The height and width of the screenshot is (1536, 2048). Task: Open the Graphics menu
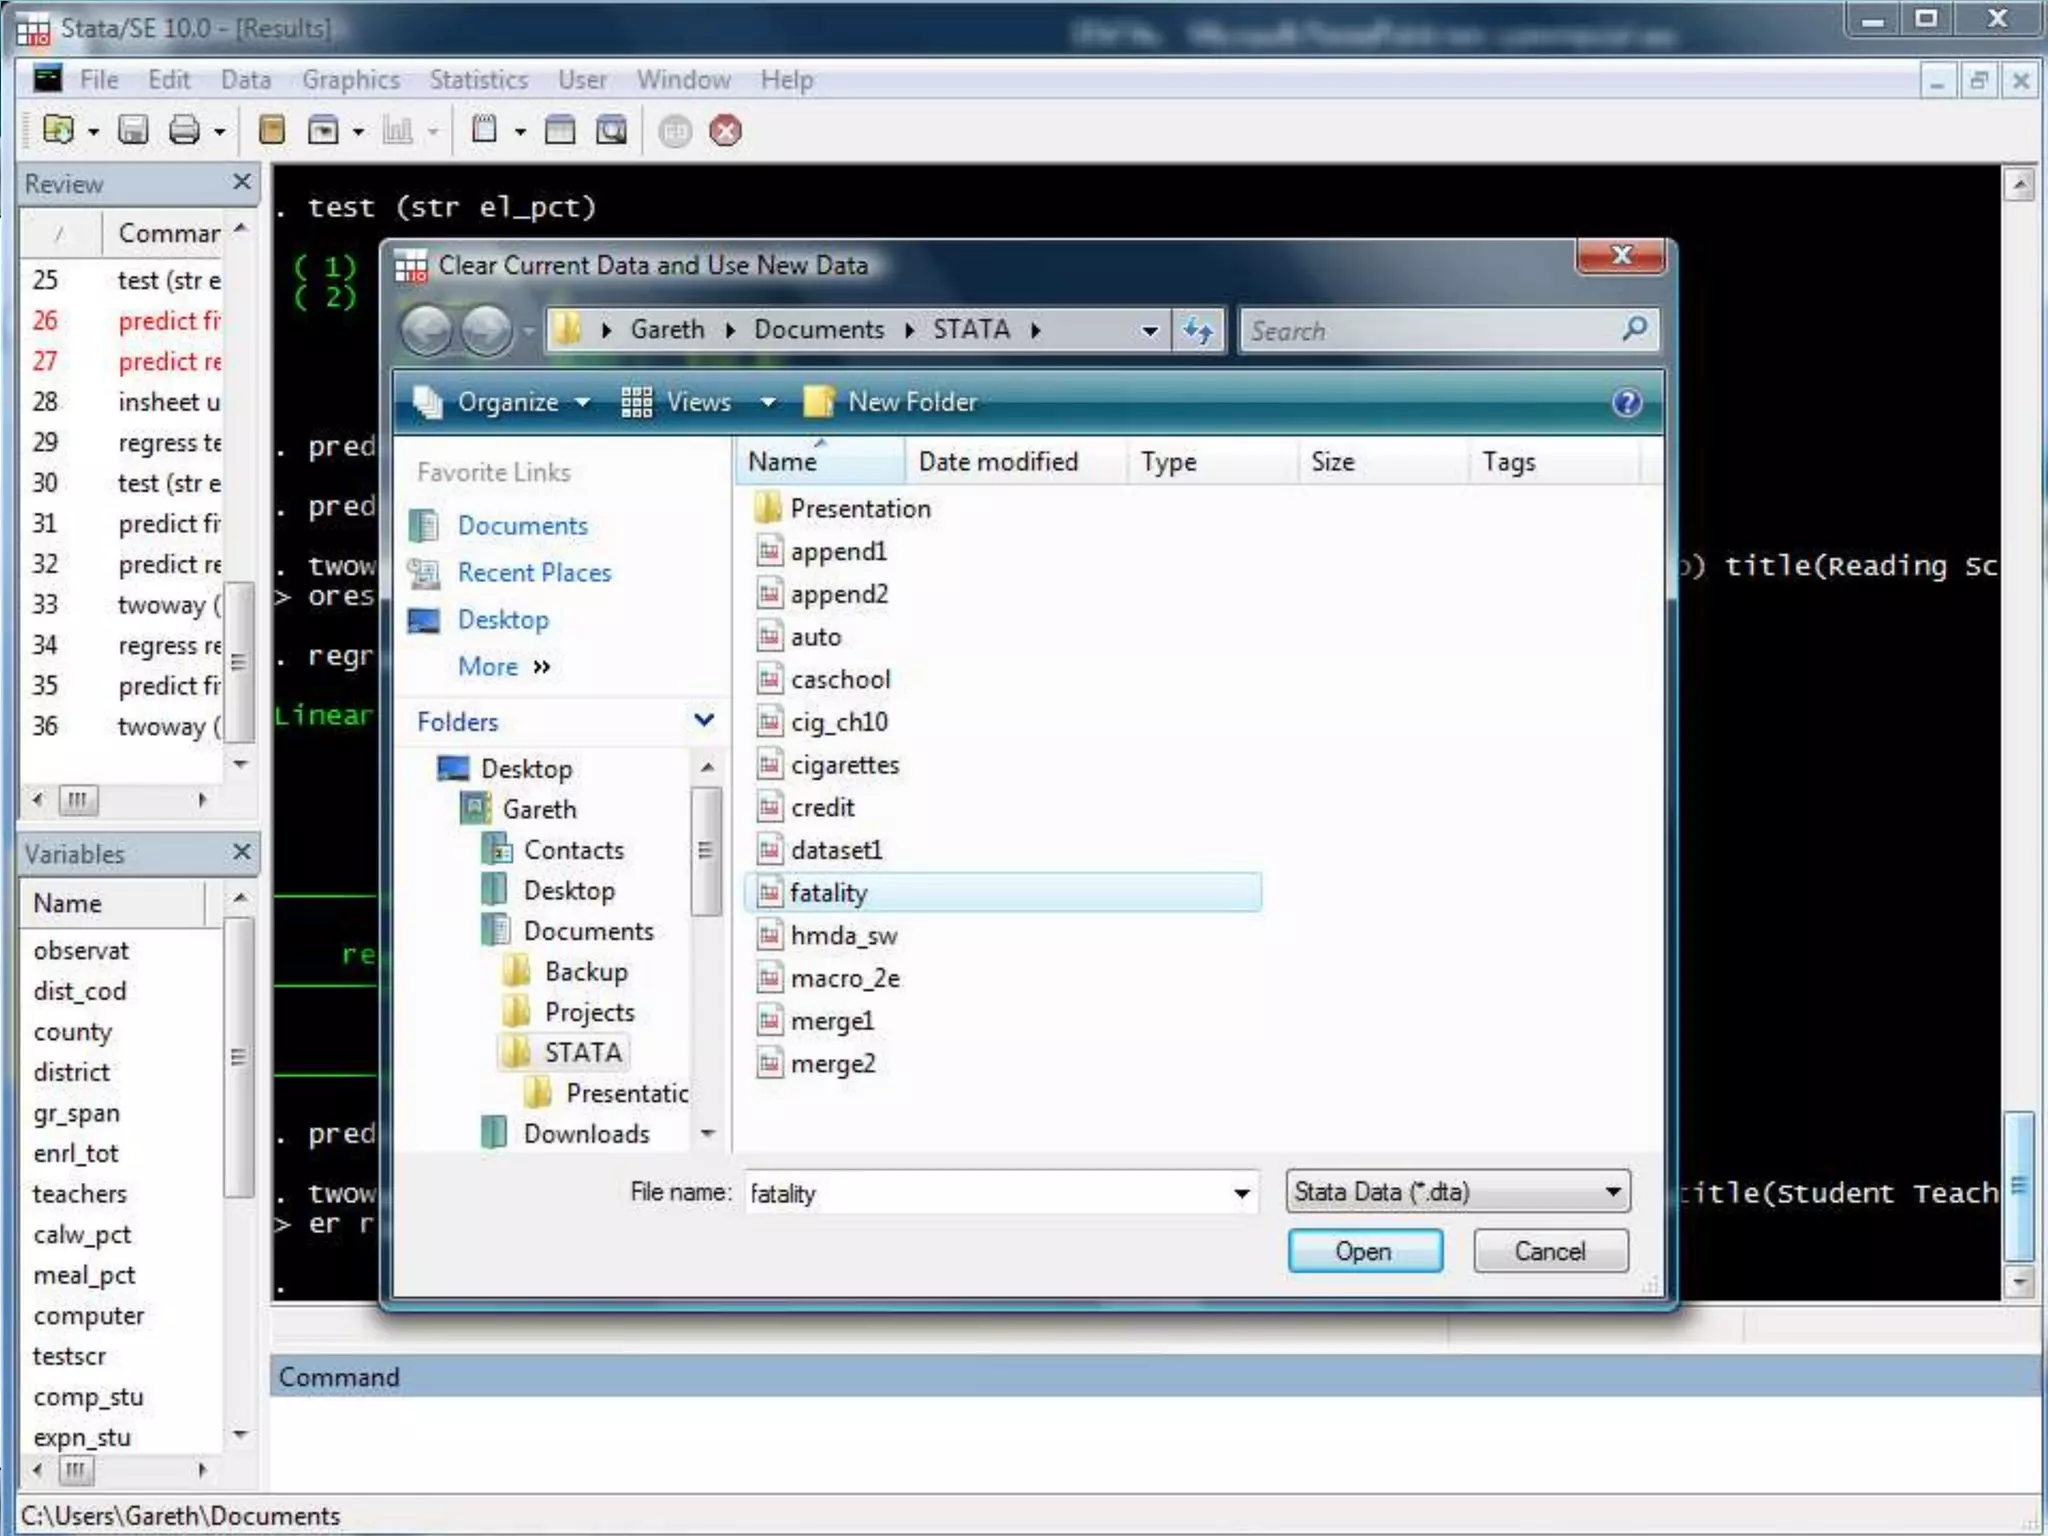350,80
